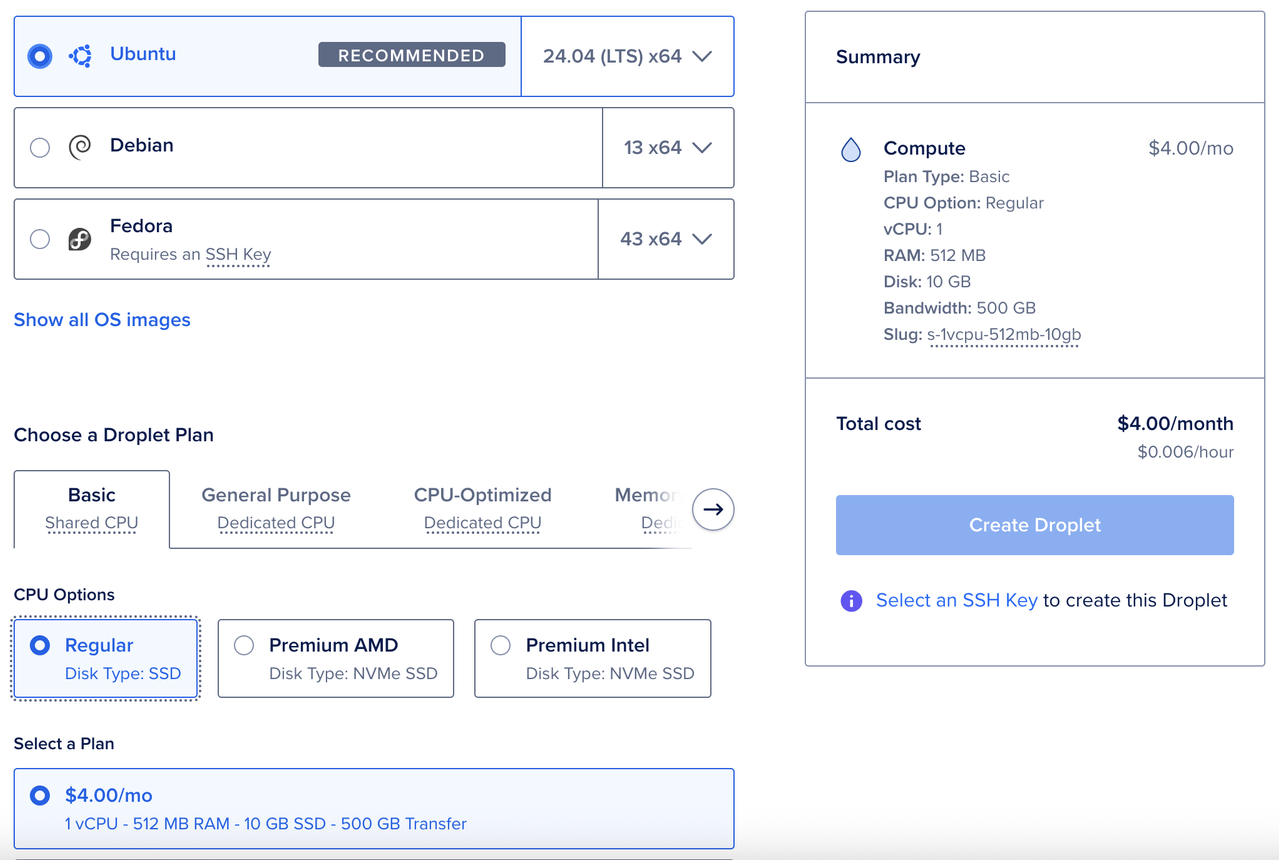Click the s-1vcpu-512mb-10gb slug text
Screen dimensions: 1279x860
click(x=1004, y=335)
